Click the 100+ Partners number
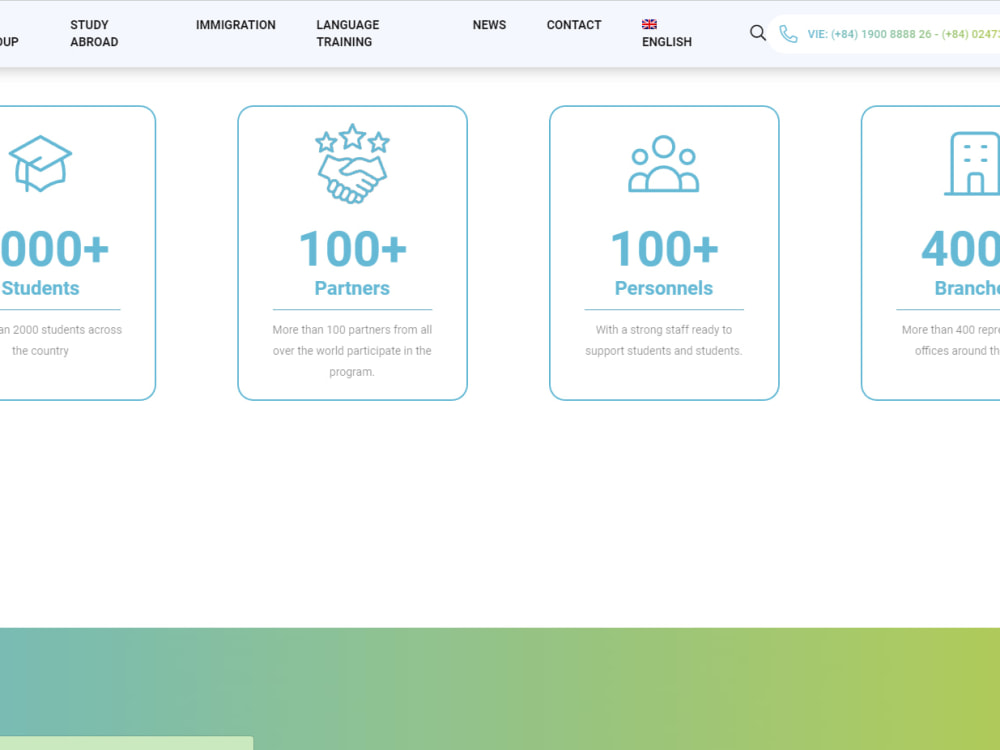 352,249
